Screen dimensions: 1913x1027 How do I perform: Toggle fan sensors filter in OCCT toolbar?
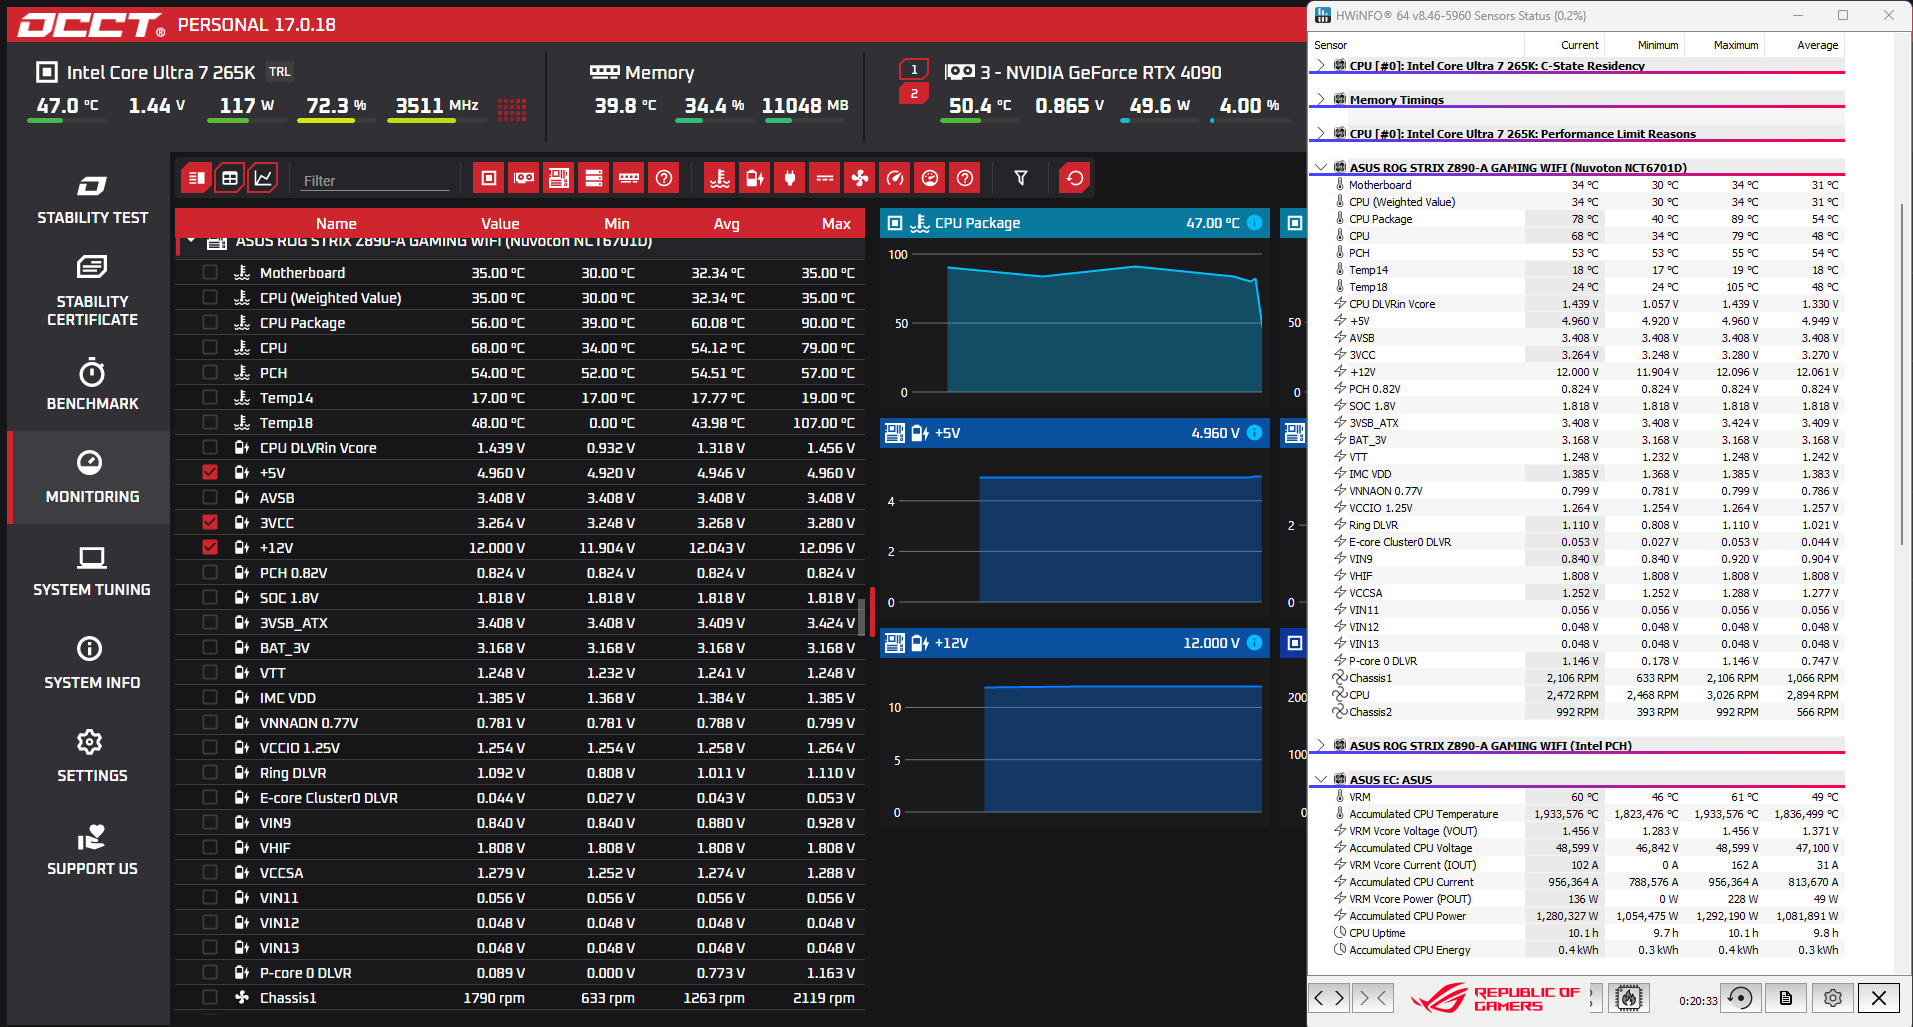pos(860,178)
